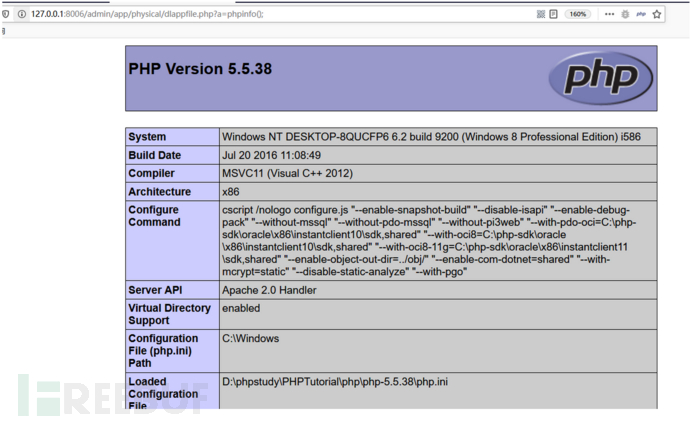690x423 pixels.
Task: Click the Virtual Directory Support label
Action: tap(170, 314)
